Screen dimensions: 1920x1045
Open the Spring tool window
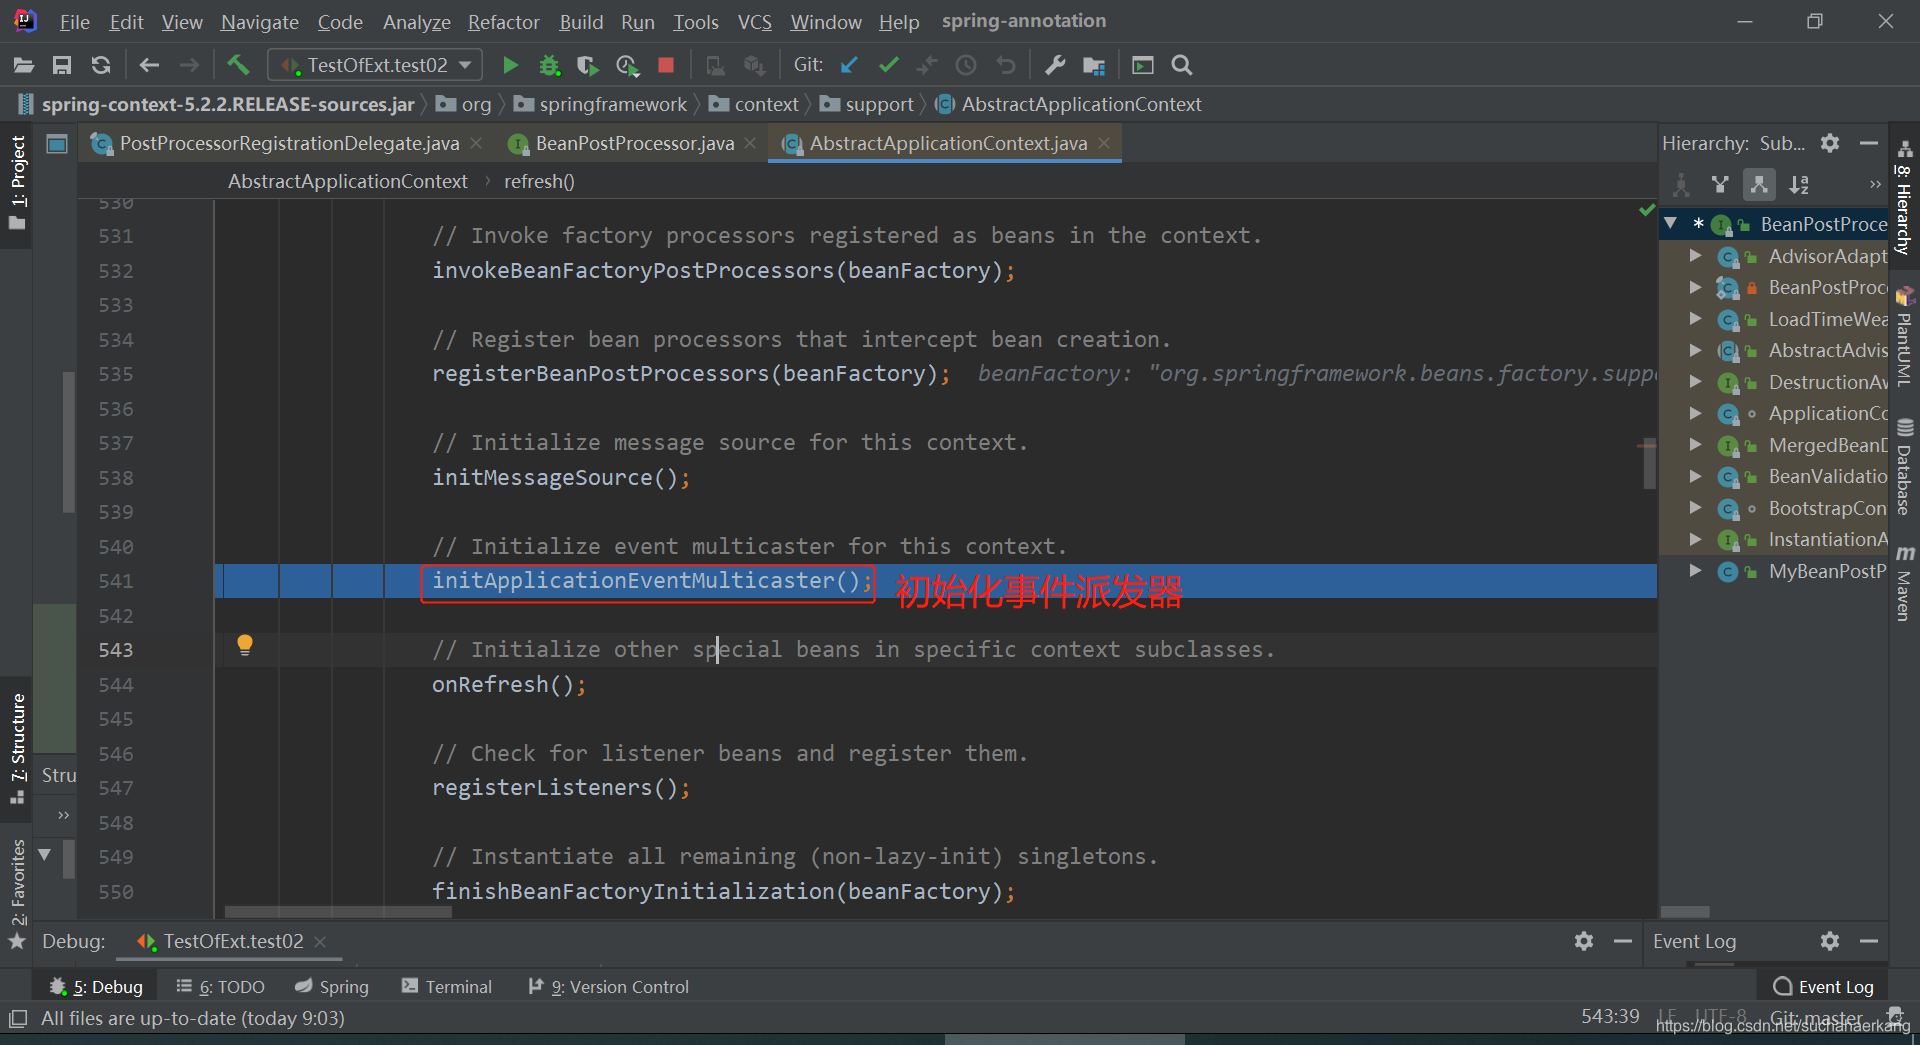pos(332,987)
